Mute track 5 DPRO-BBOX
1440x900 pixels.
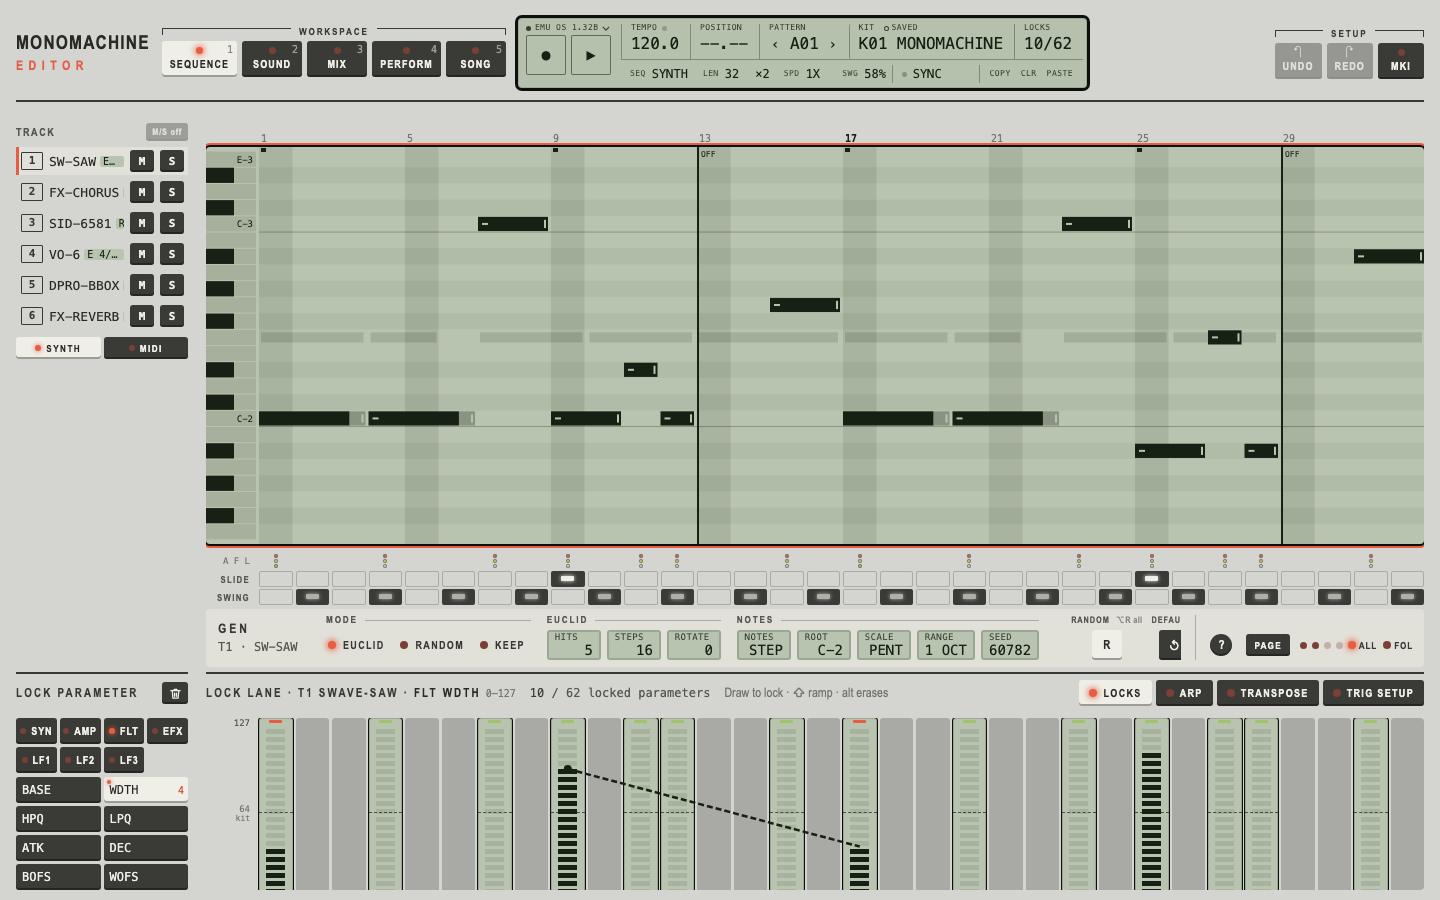(142, 285)
